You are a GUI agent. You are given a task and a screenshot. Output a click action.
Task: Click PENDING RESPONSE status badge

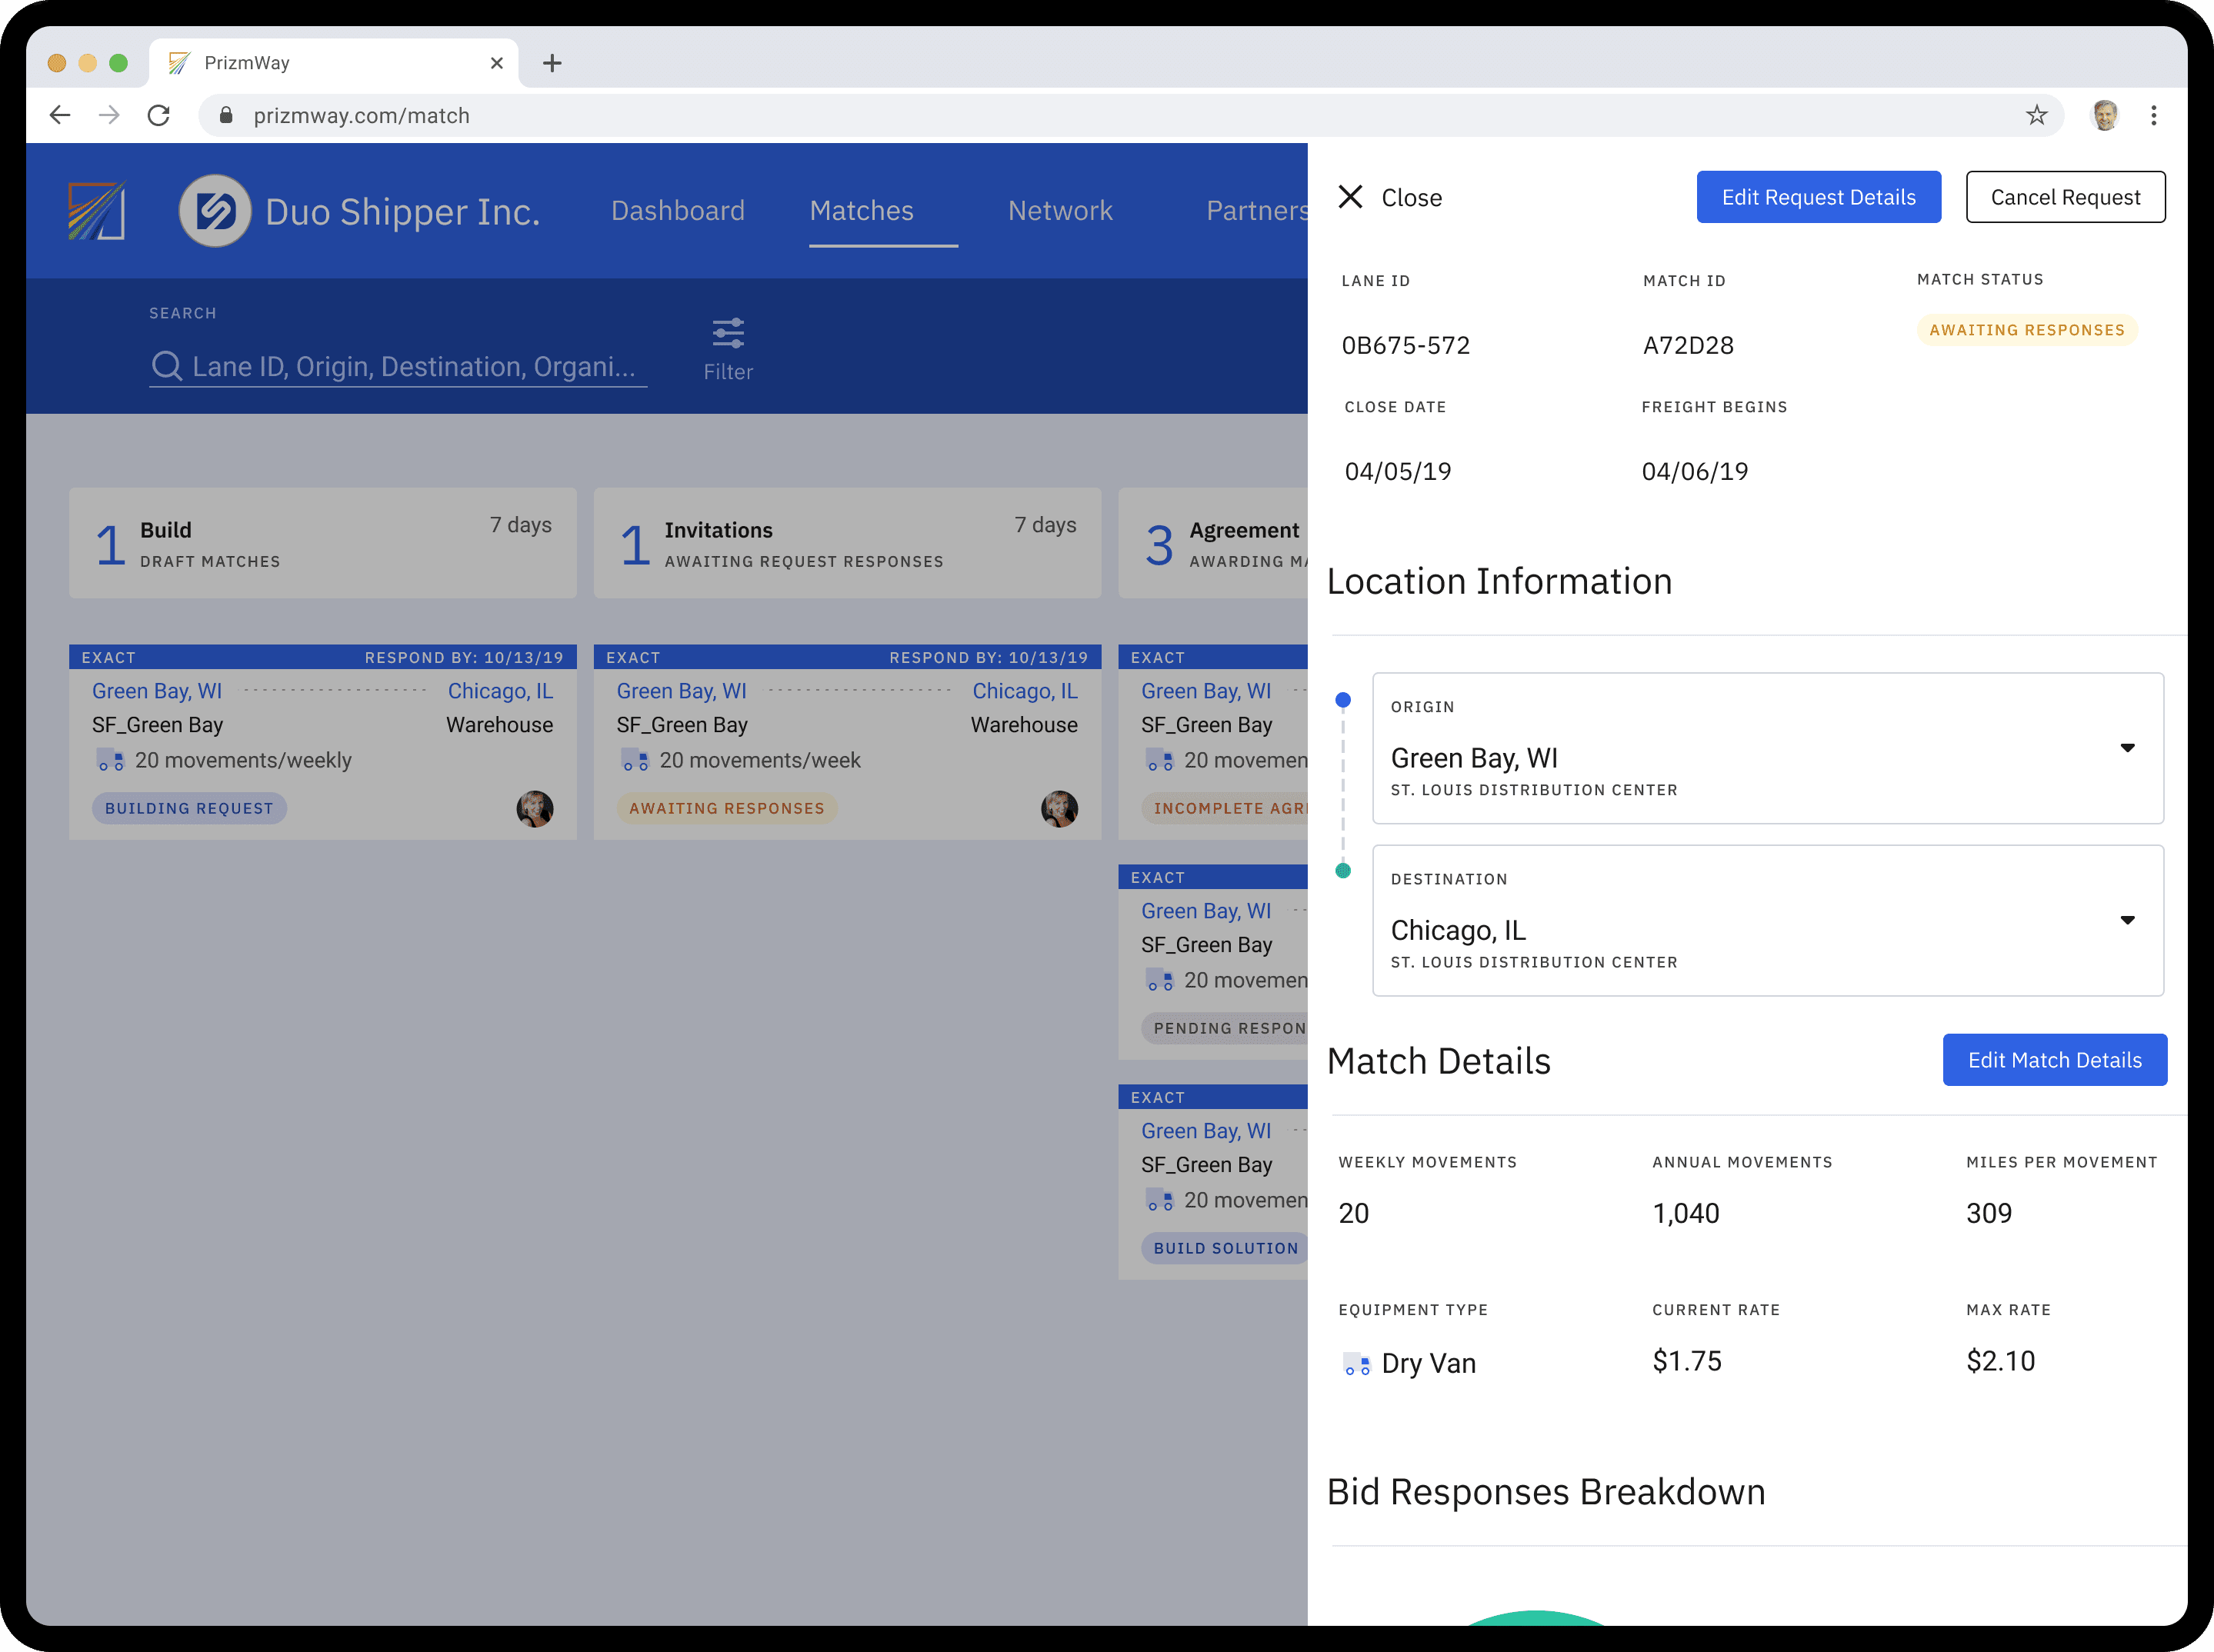tap(1225, 1028)
